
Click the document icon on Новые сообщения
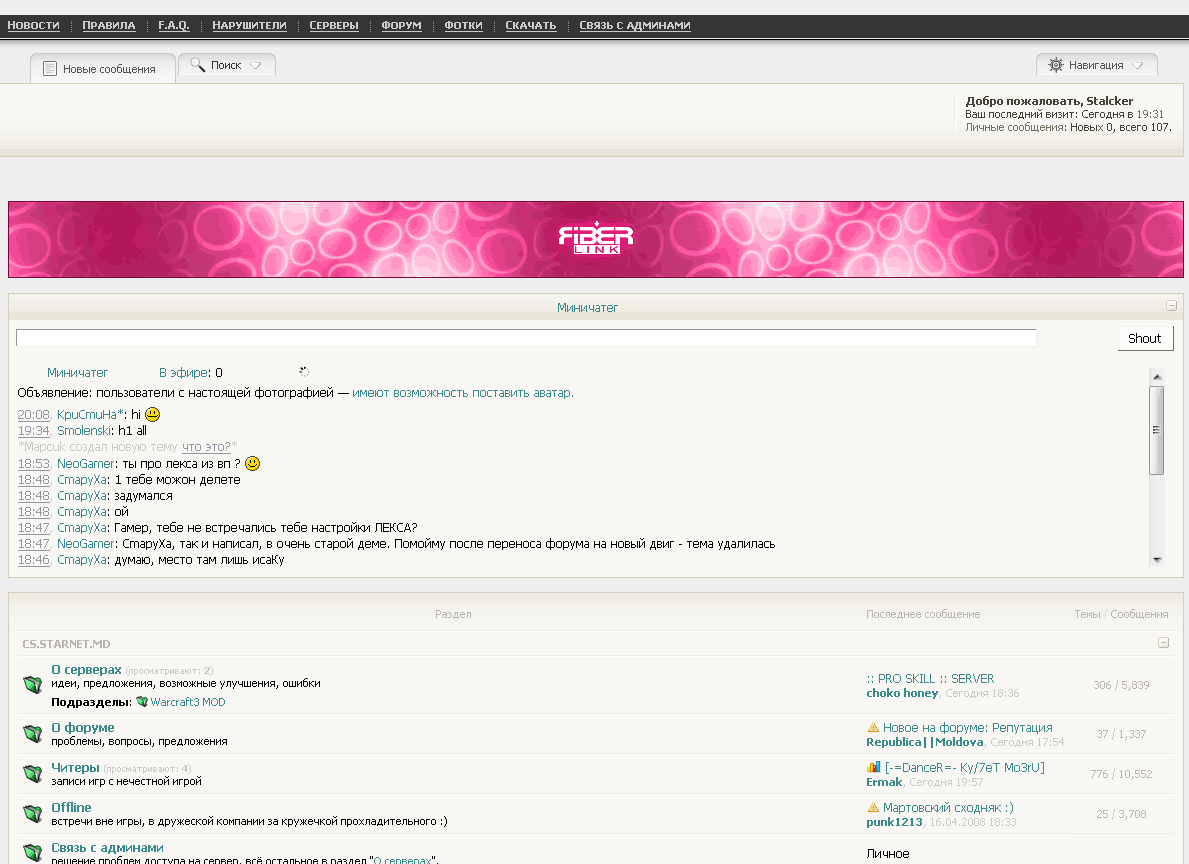[x=50, y=68]
